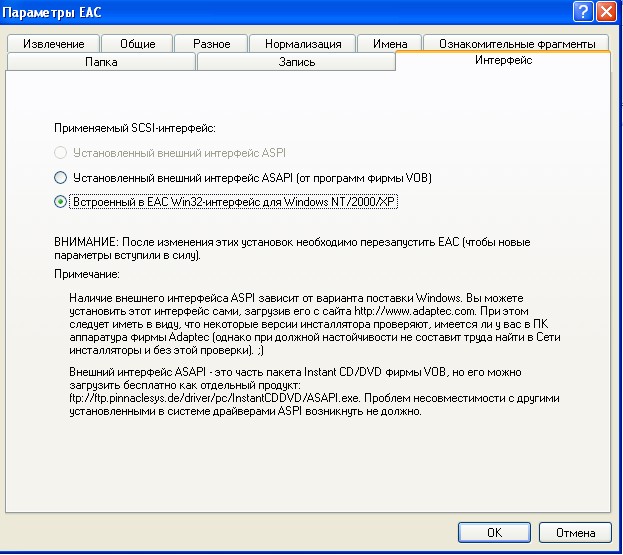Click the question mark help button in title bar

(x=584, y=12)
